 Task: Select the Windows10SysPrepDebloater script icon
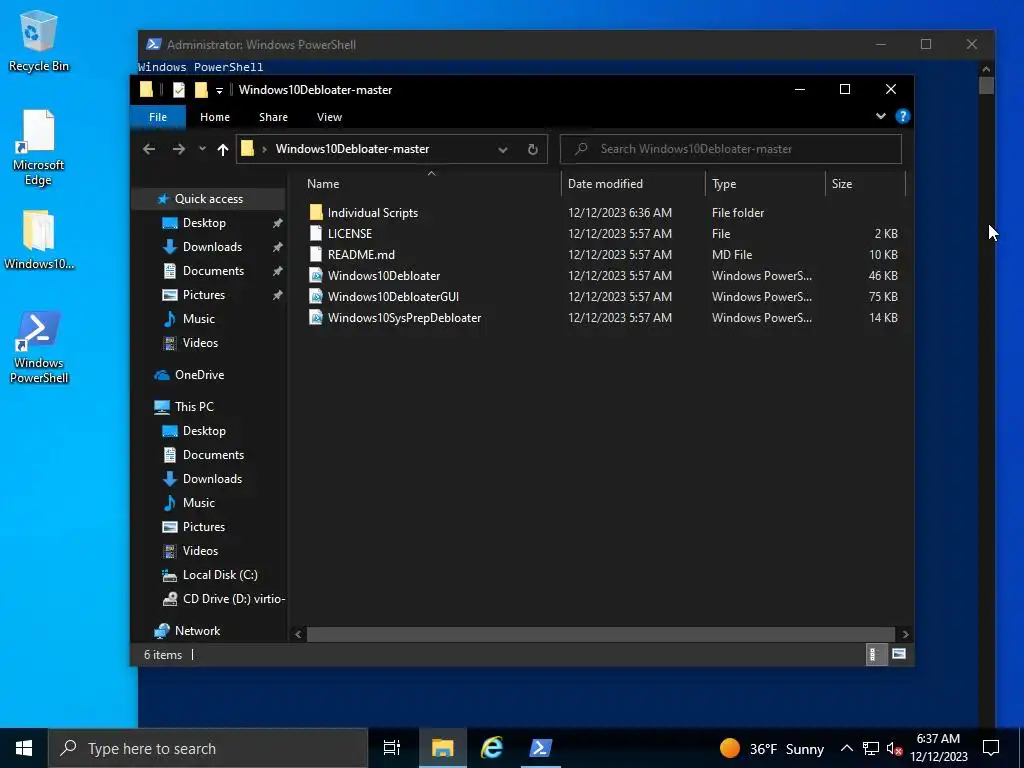[x=316, y=317]
